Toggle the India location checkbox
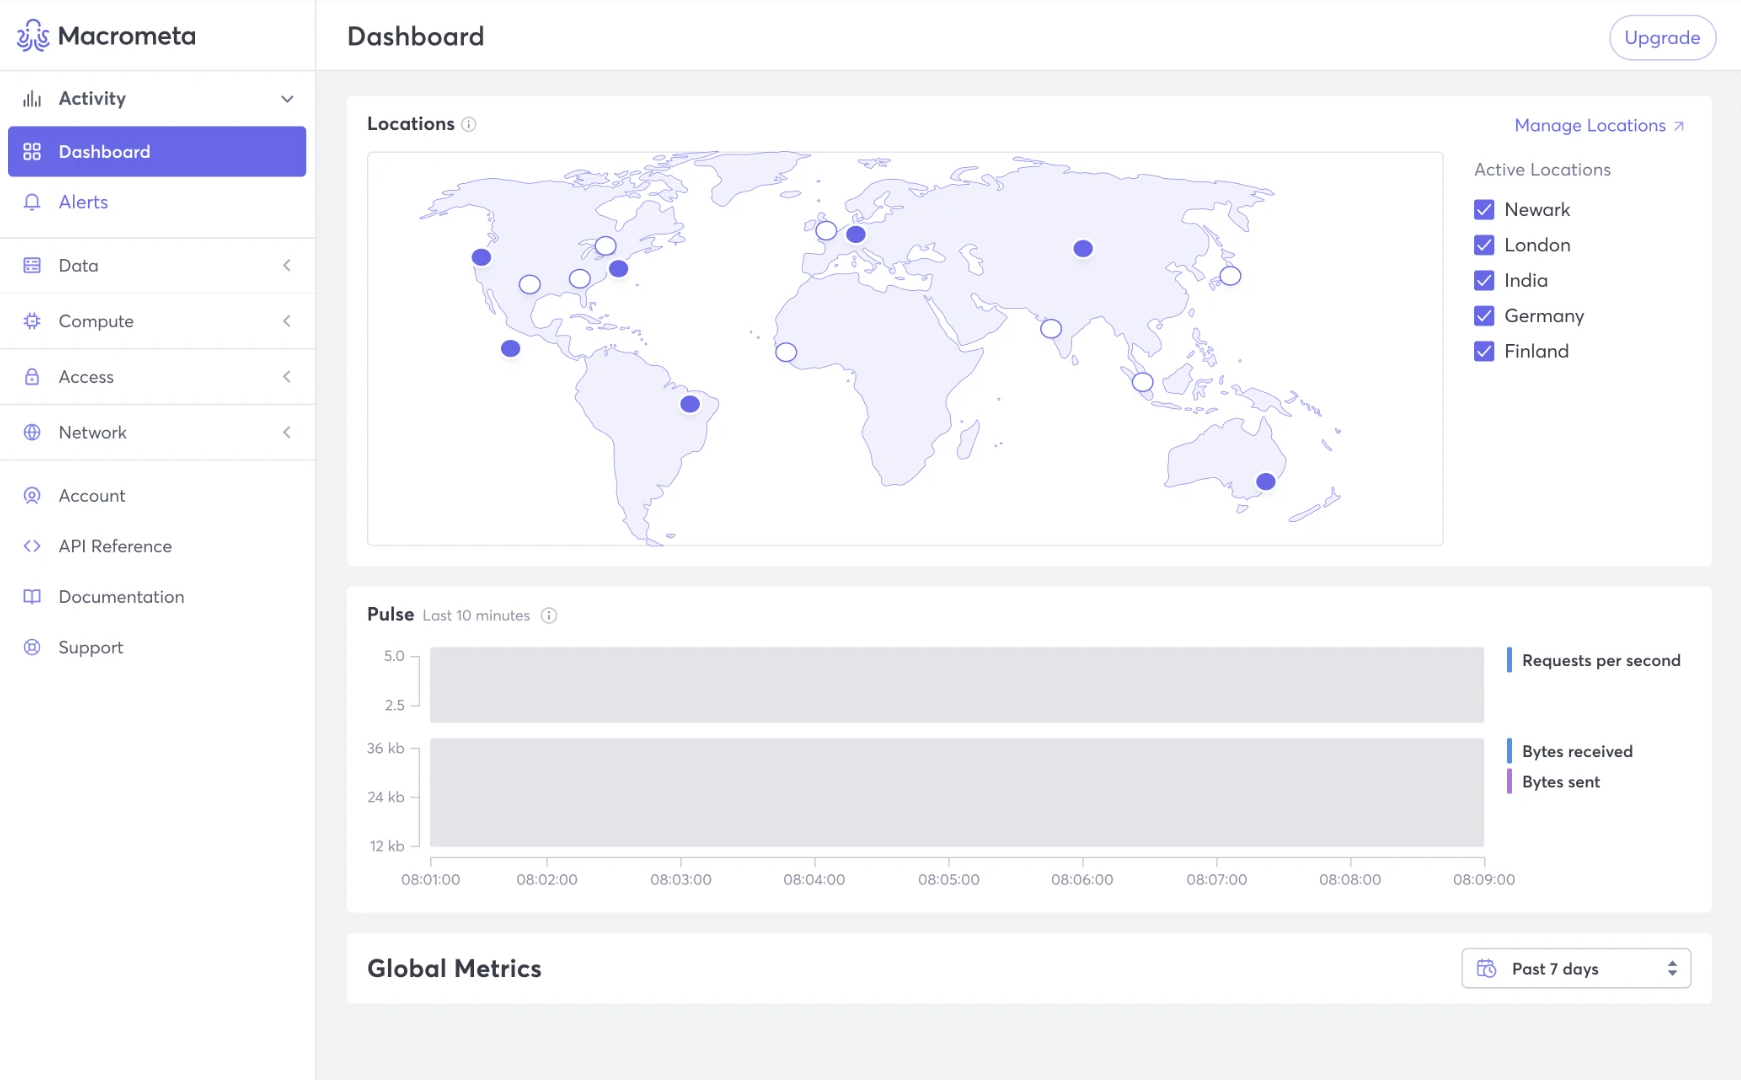The width and height of the screenshot is (1741, 1080). click(x=1484, y=281)
